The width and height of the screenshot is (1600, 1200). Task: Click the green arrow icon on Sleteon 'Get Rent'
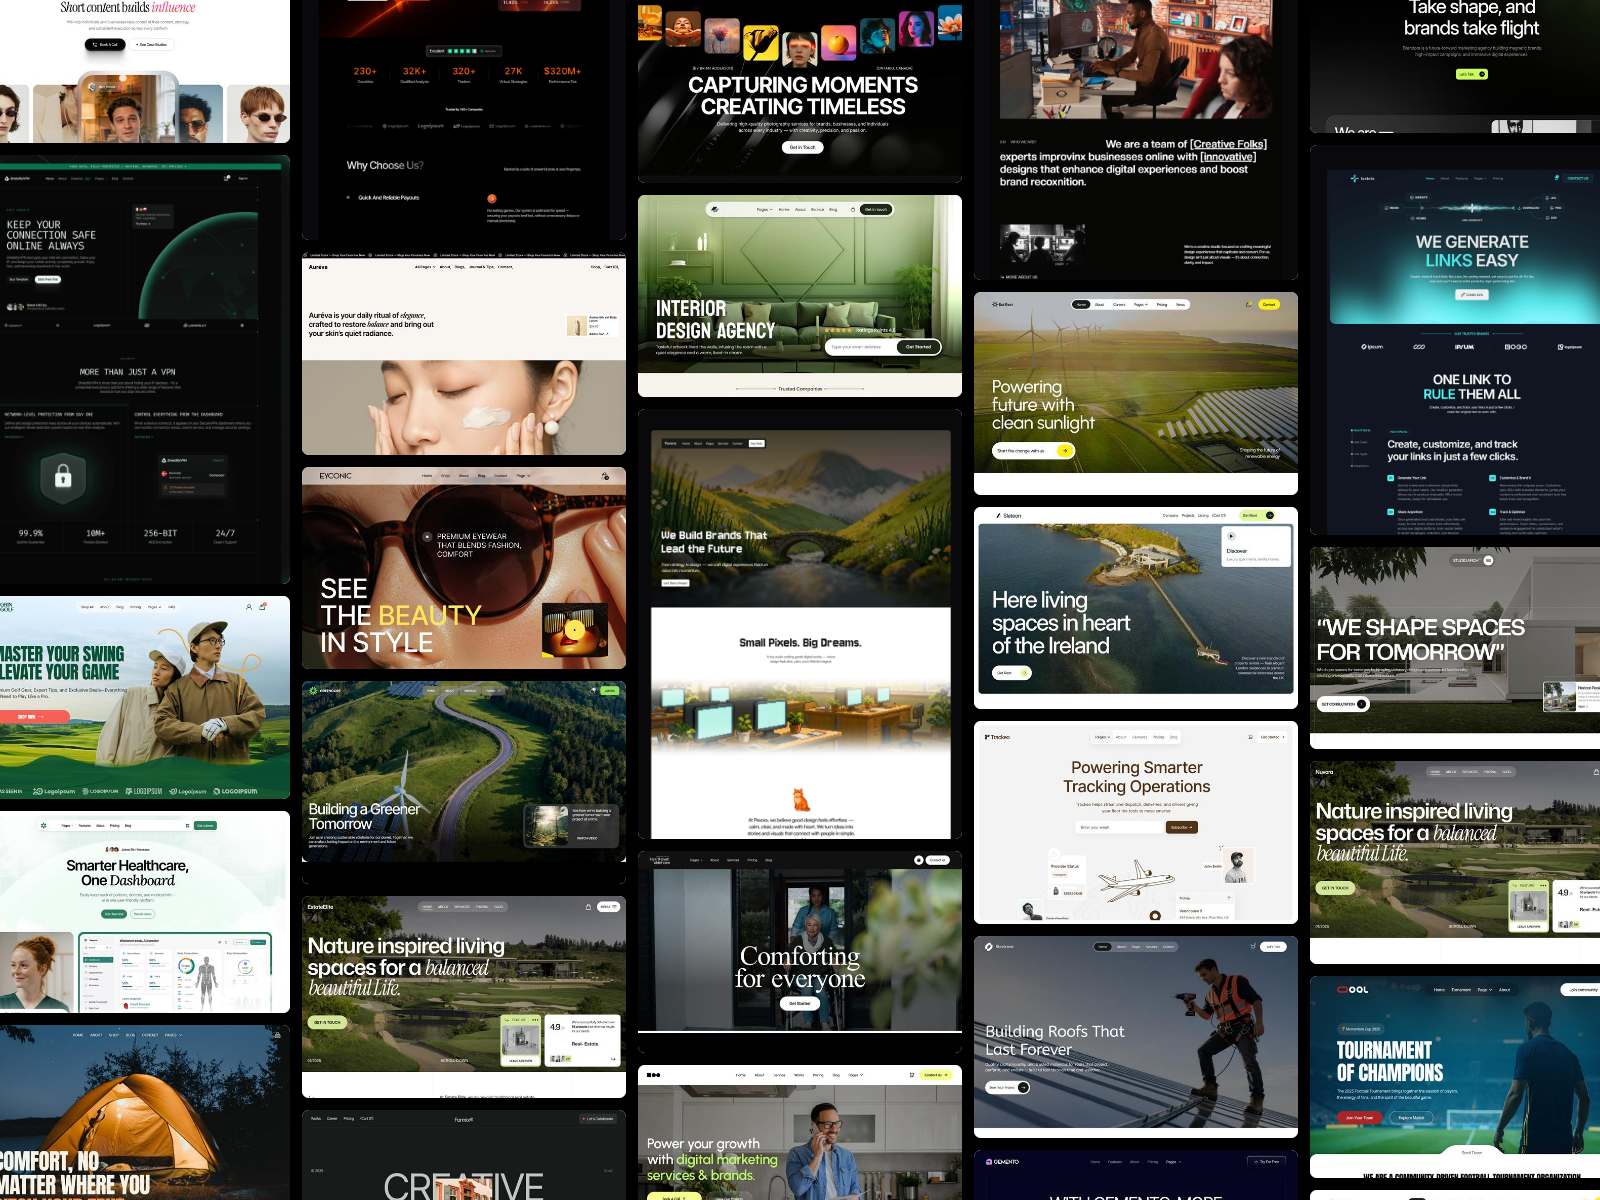[1024, 673]
